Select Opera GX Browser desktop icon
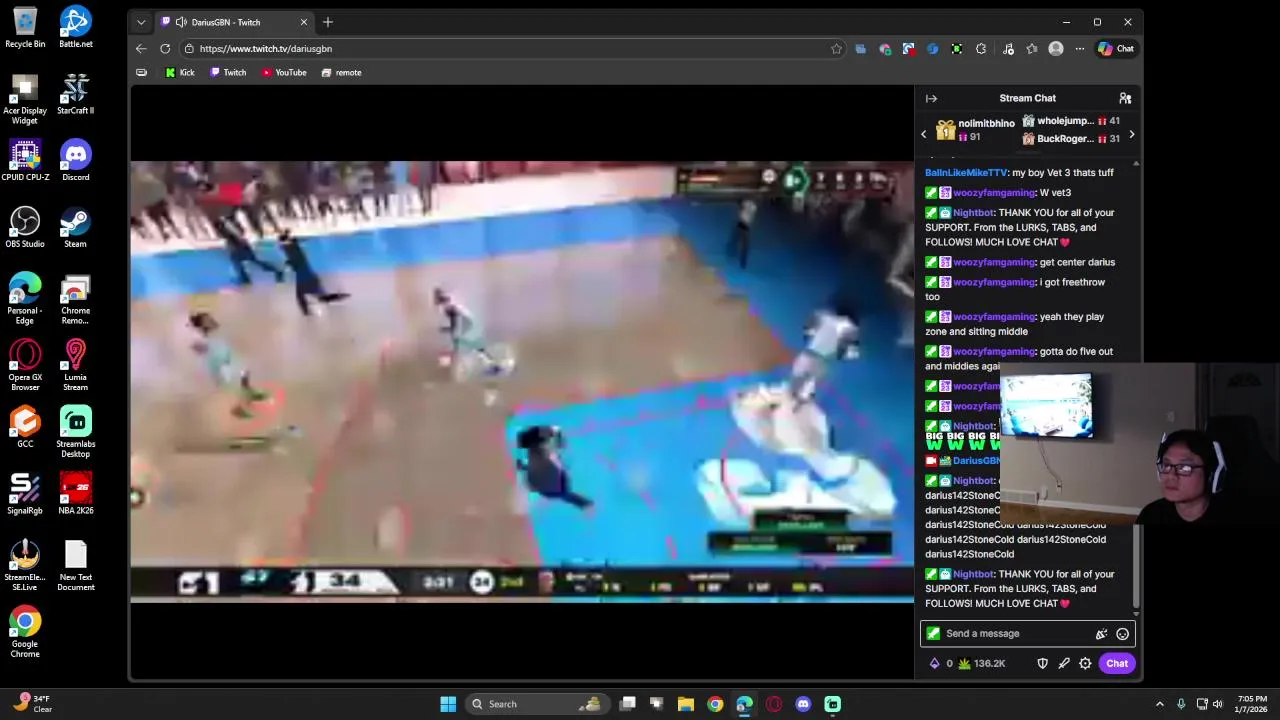This screenshot has width=1280, height=720. pyautogui.click(x=25, y=366)
